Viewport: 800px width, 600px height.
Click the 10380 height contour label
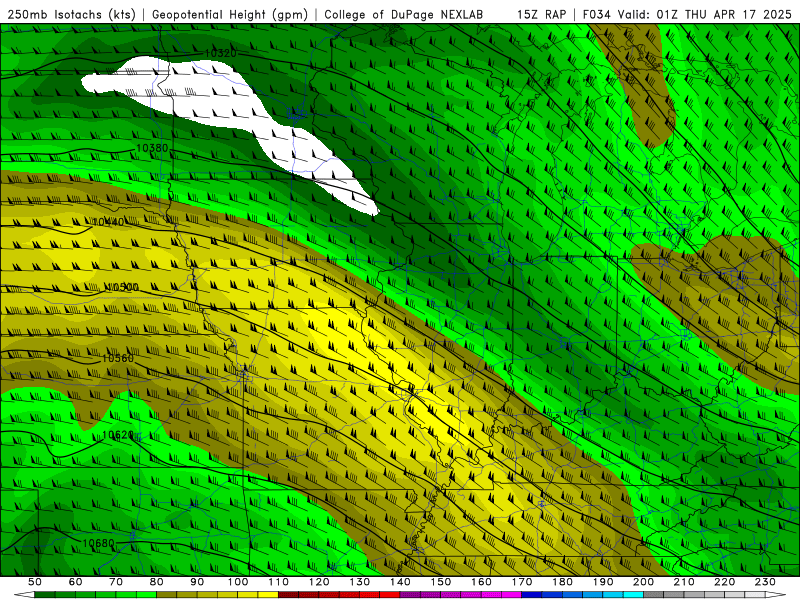pos(152,148)
